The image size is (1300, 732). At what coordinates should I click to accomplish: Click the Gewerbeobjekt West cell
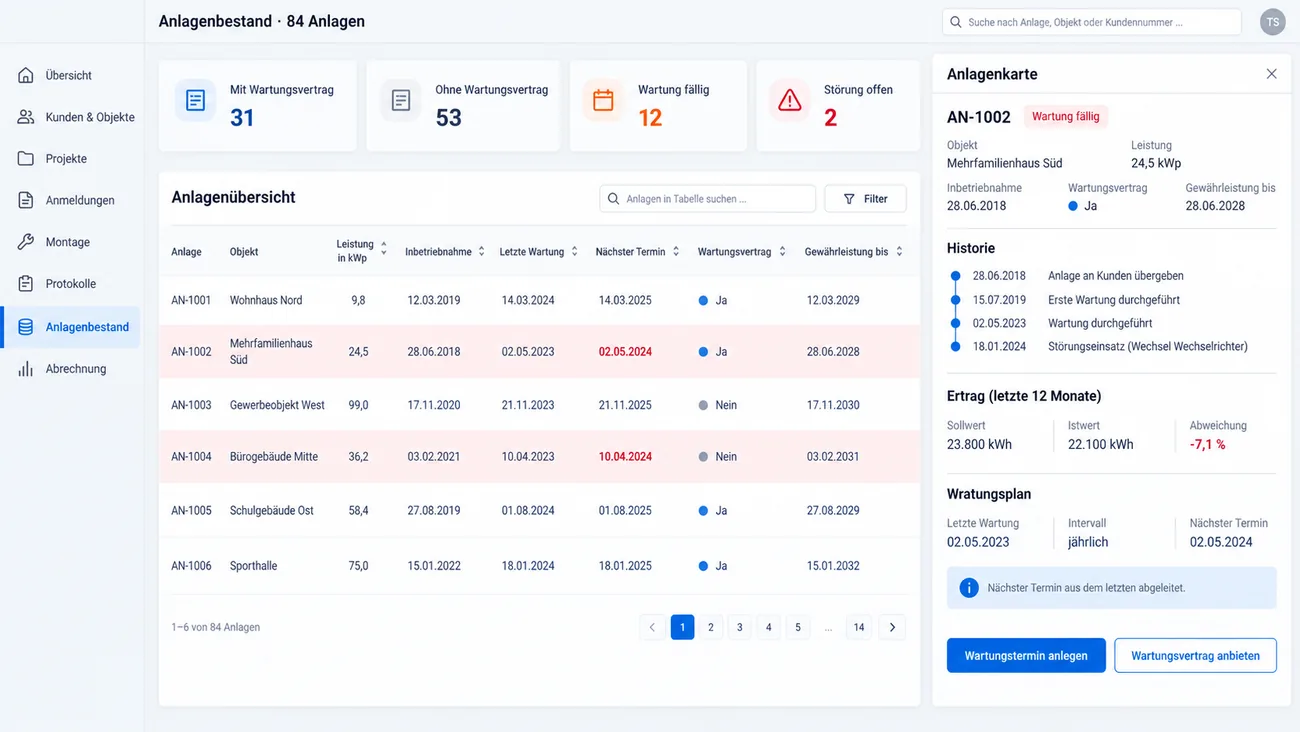[277, 405]
